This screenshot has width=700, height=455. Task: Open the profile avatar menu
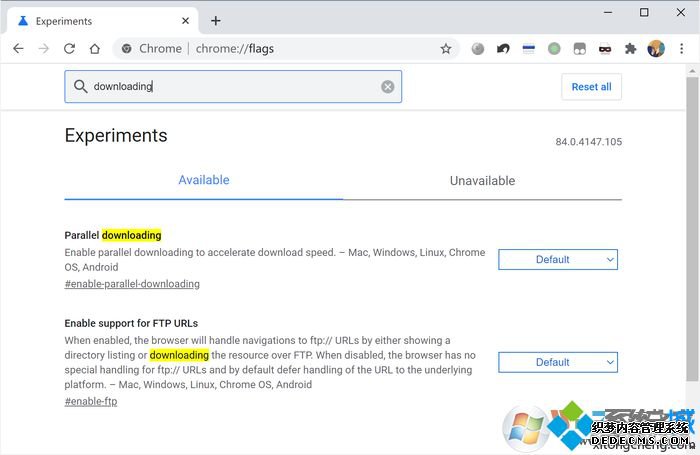coord(656,49)
